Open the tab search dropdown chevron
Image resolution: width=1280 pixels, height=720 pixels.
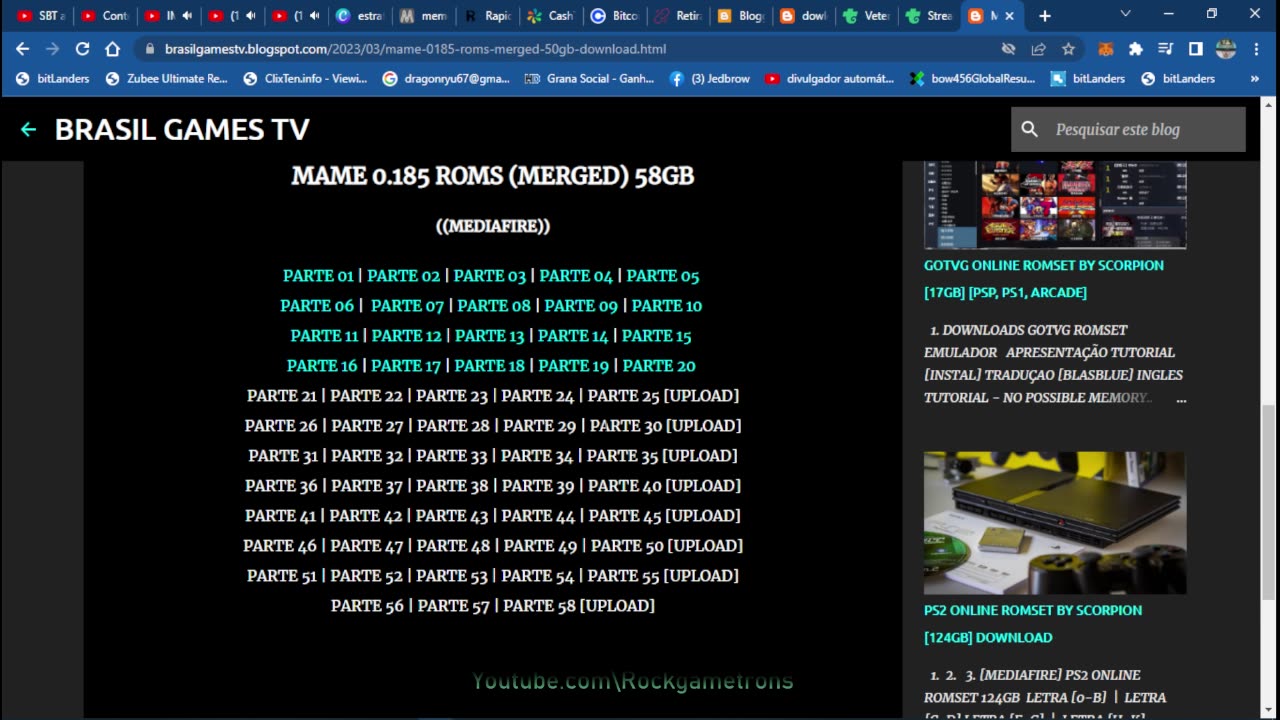pos(1126,14)
